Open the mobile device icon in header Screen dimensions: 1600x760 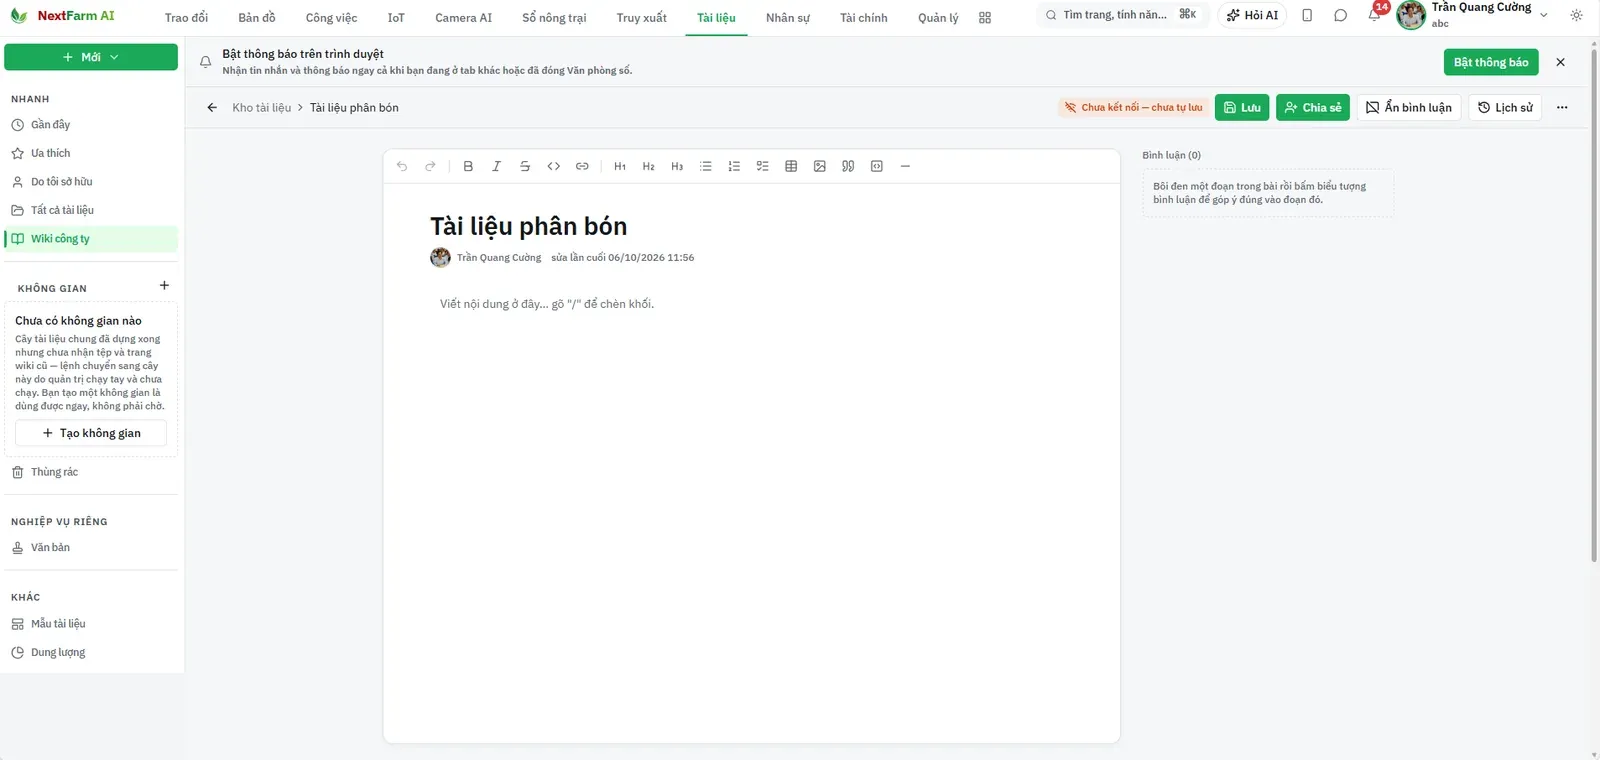click(x=1307, y=15)
